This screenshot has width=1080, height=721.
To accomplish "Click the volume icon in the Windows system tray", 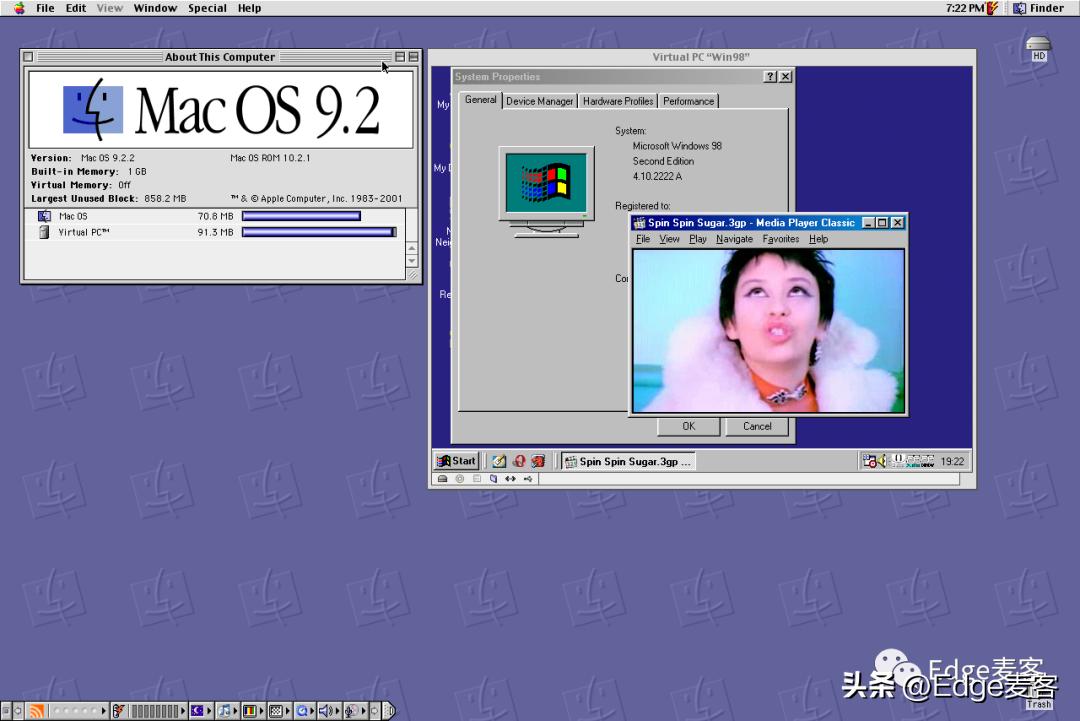I will [881, 461].
